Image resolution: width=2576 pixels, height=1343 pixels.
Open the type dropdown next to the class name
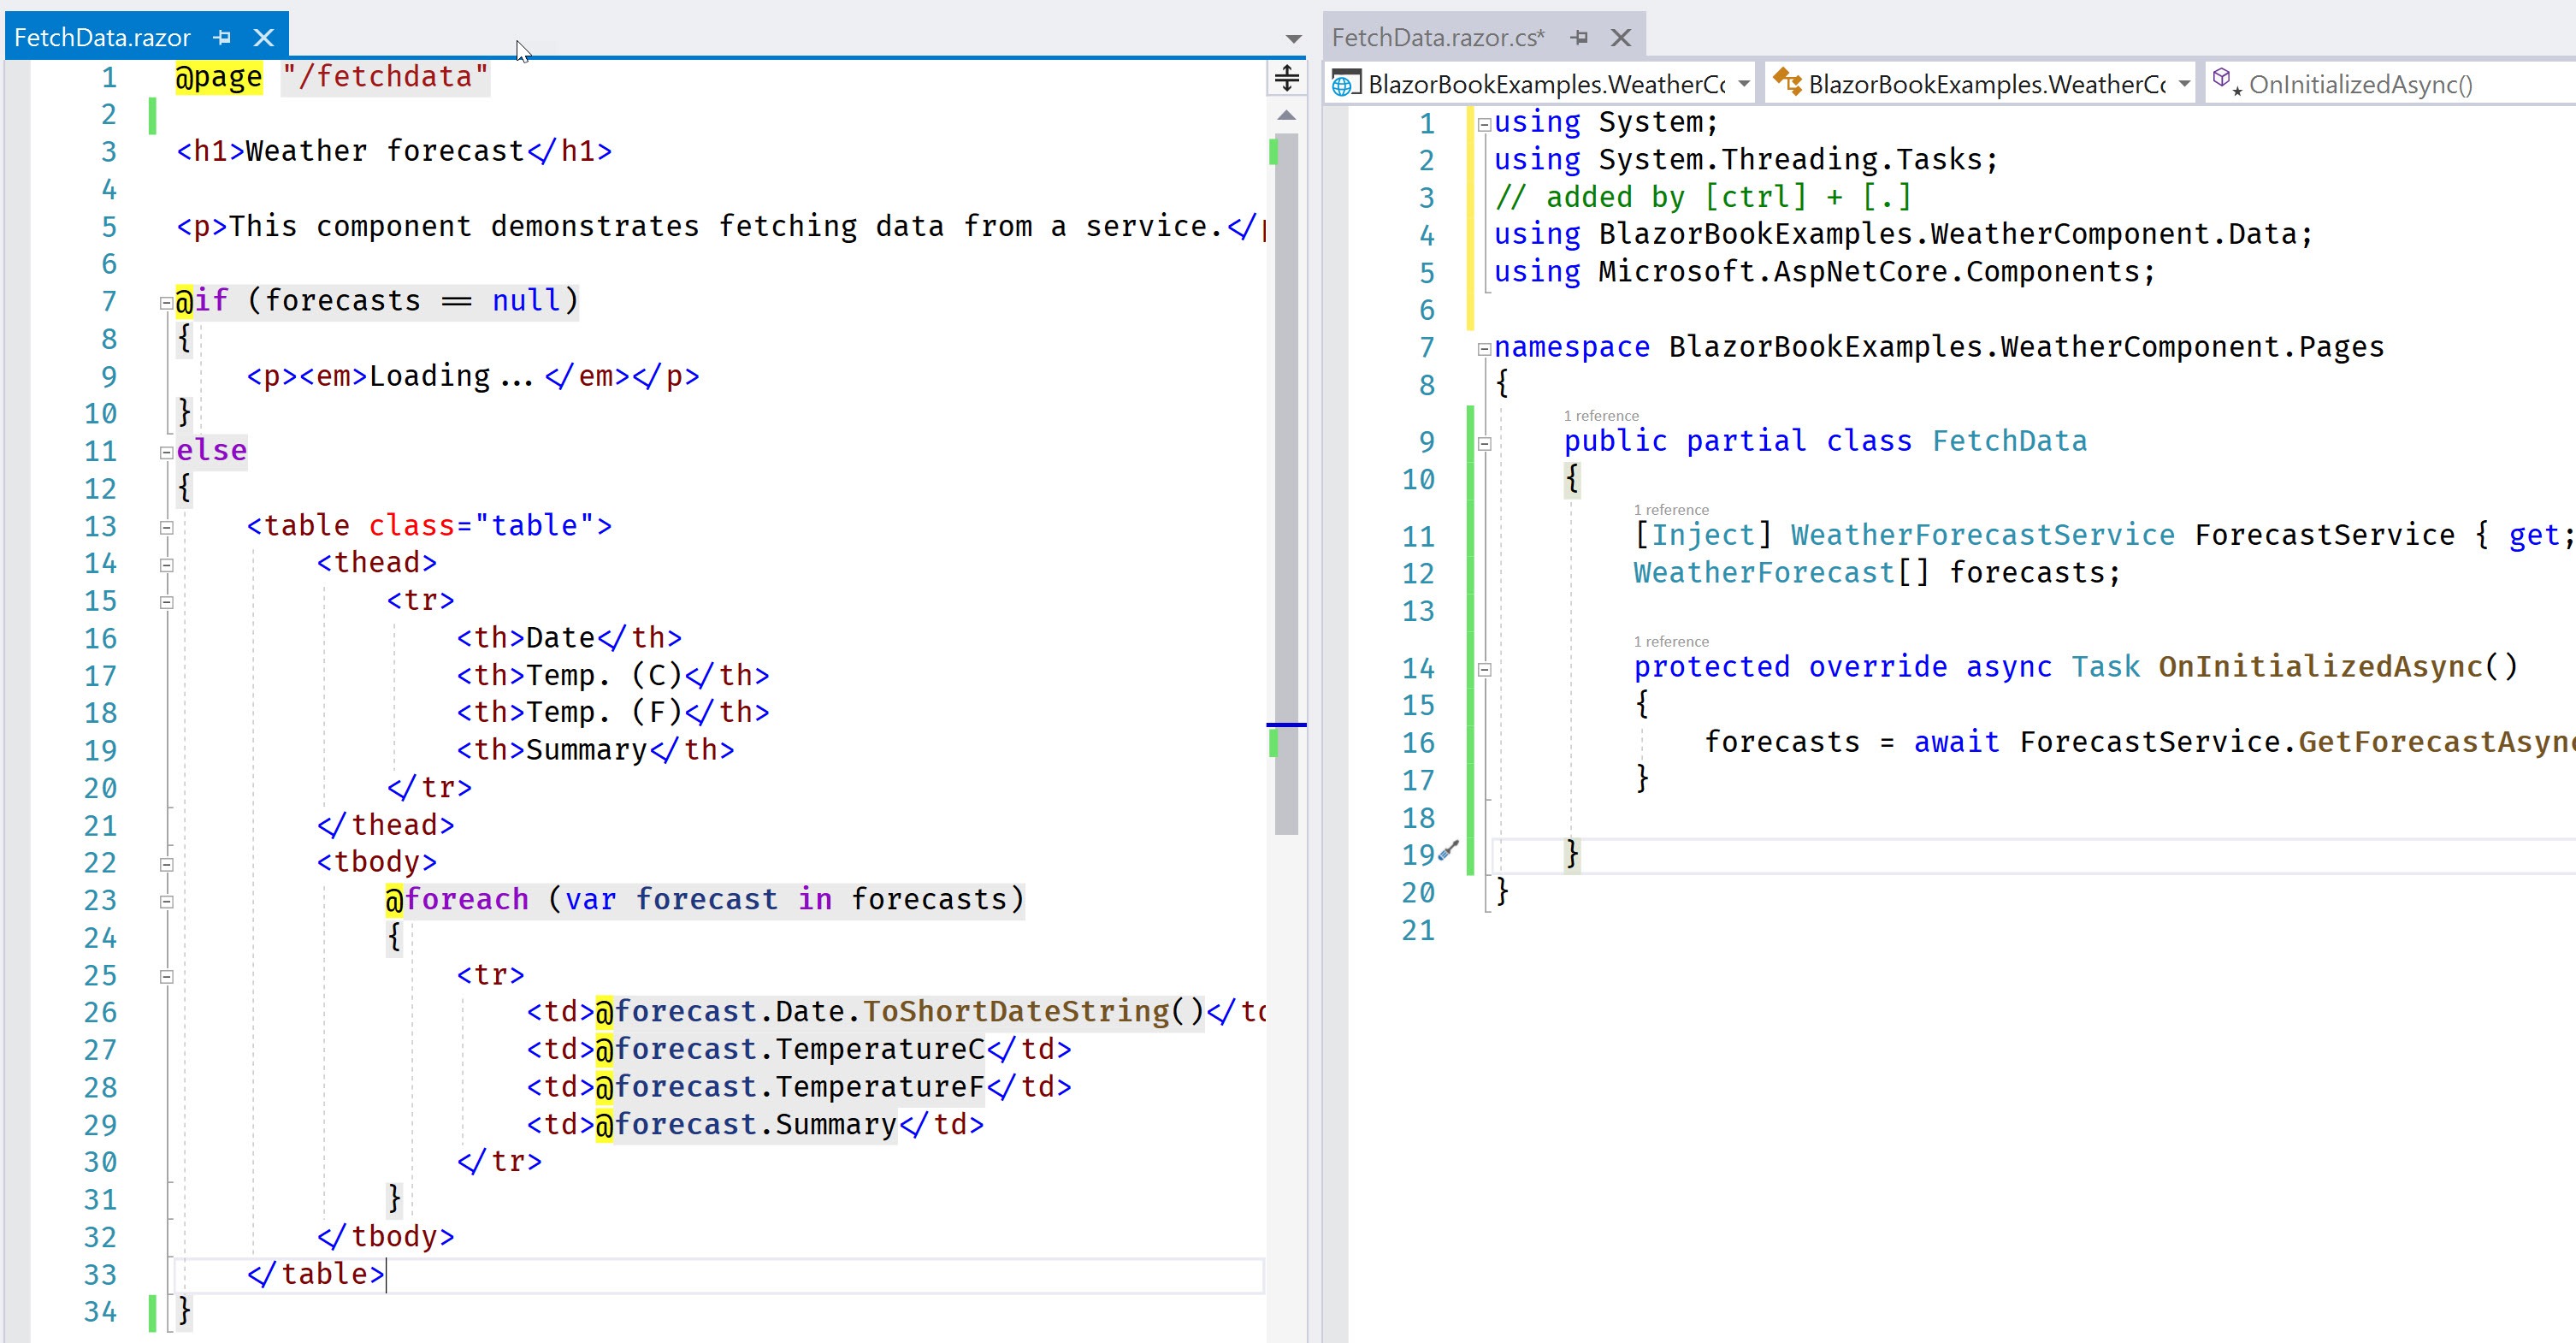click(x=2186, y=83)
